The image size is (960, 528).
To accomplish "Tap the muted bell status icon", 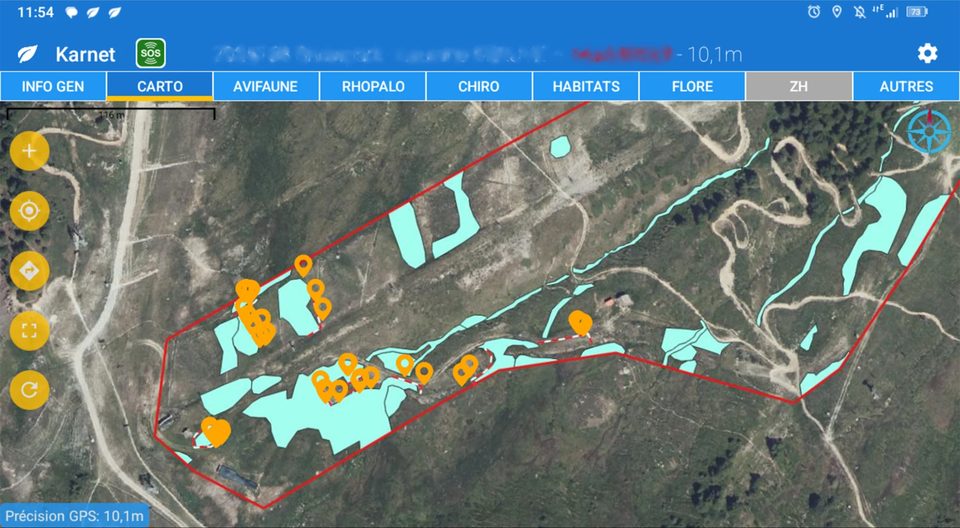I will pos(860,12).
